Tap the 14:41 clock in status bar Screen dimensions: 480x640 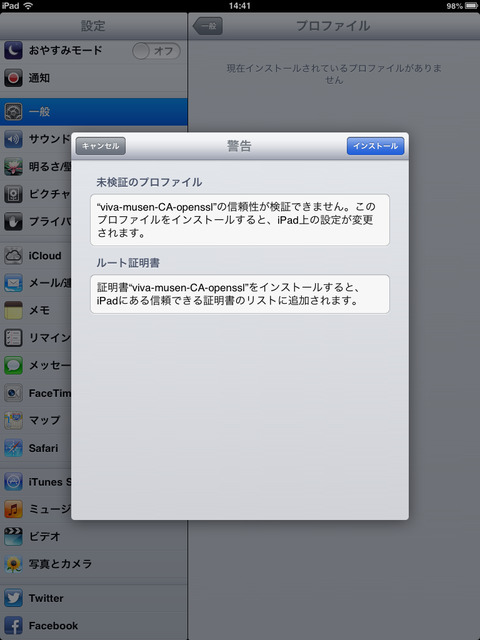(240, 6)
